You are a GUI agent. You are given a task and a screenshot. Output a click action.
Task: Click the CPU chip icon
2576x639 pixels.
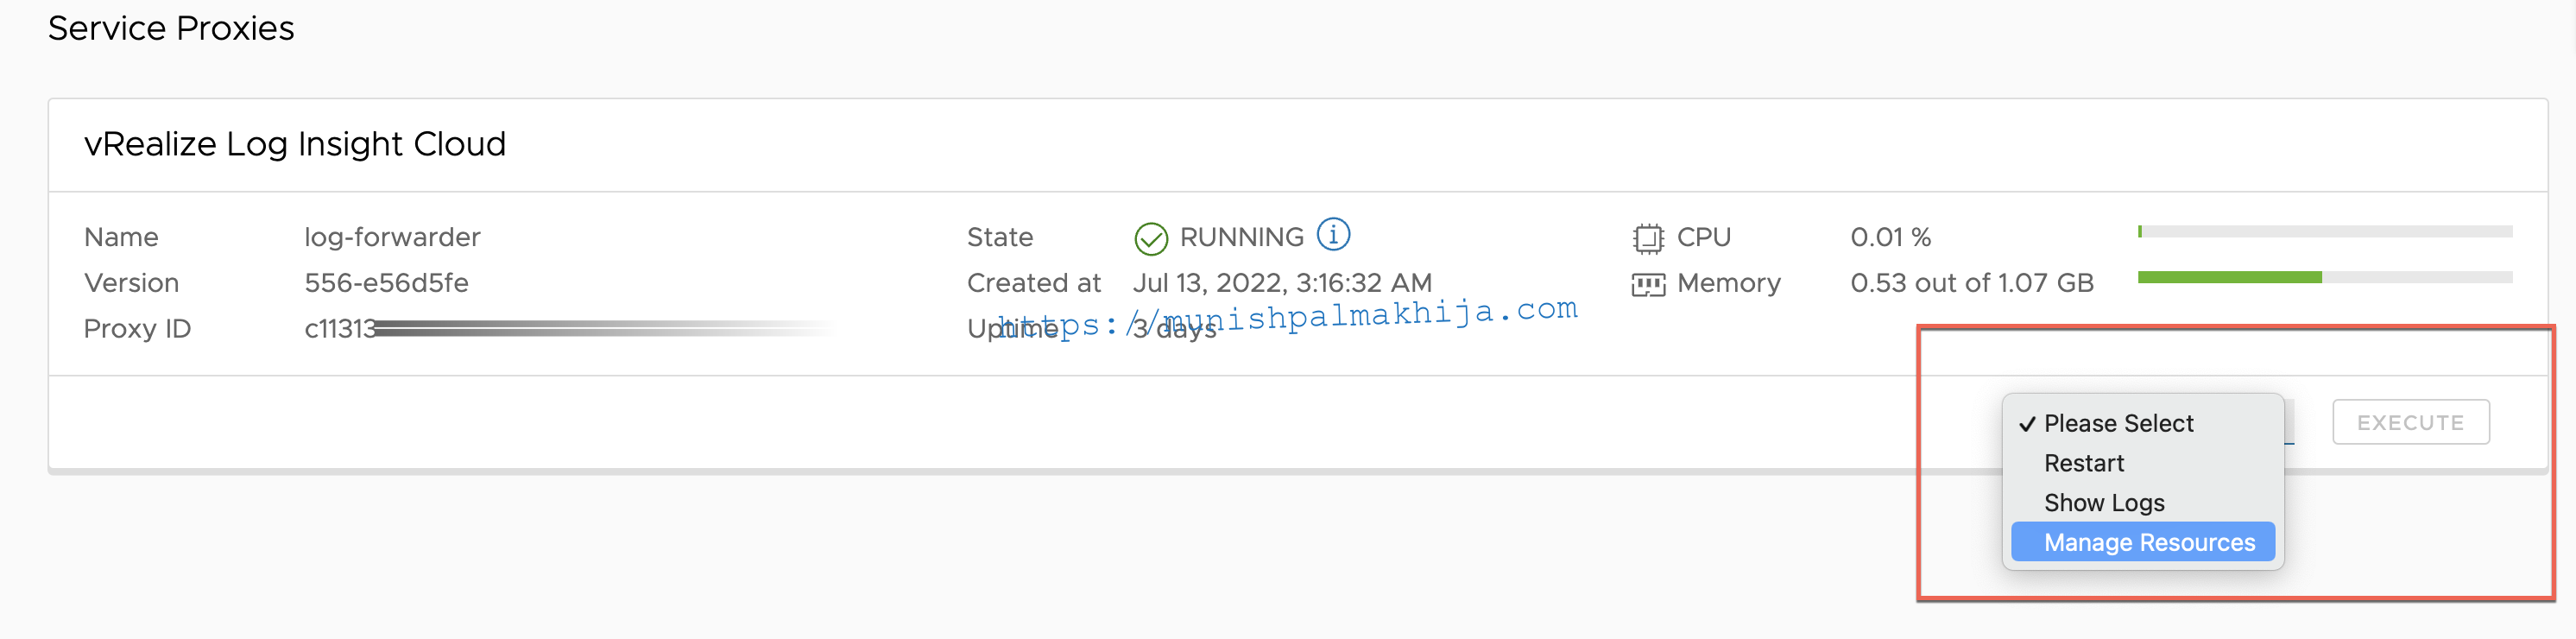point(1647,238)
